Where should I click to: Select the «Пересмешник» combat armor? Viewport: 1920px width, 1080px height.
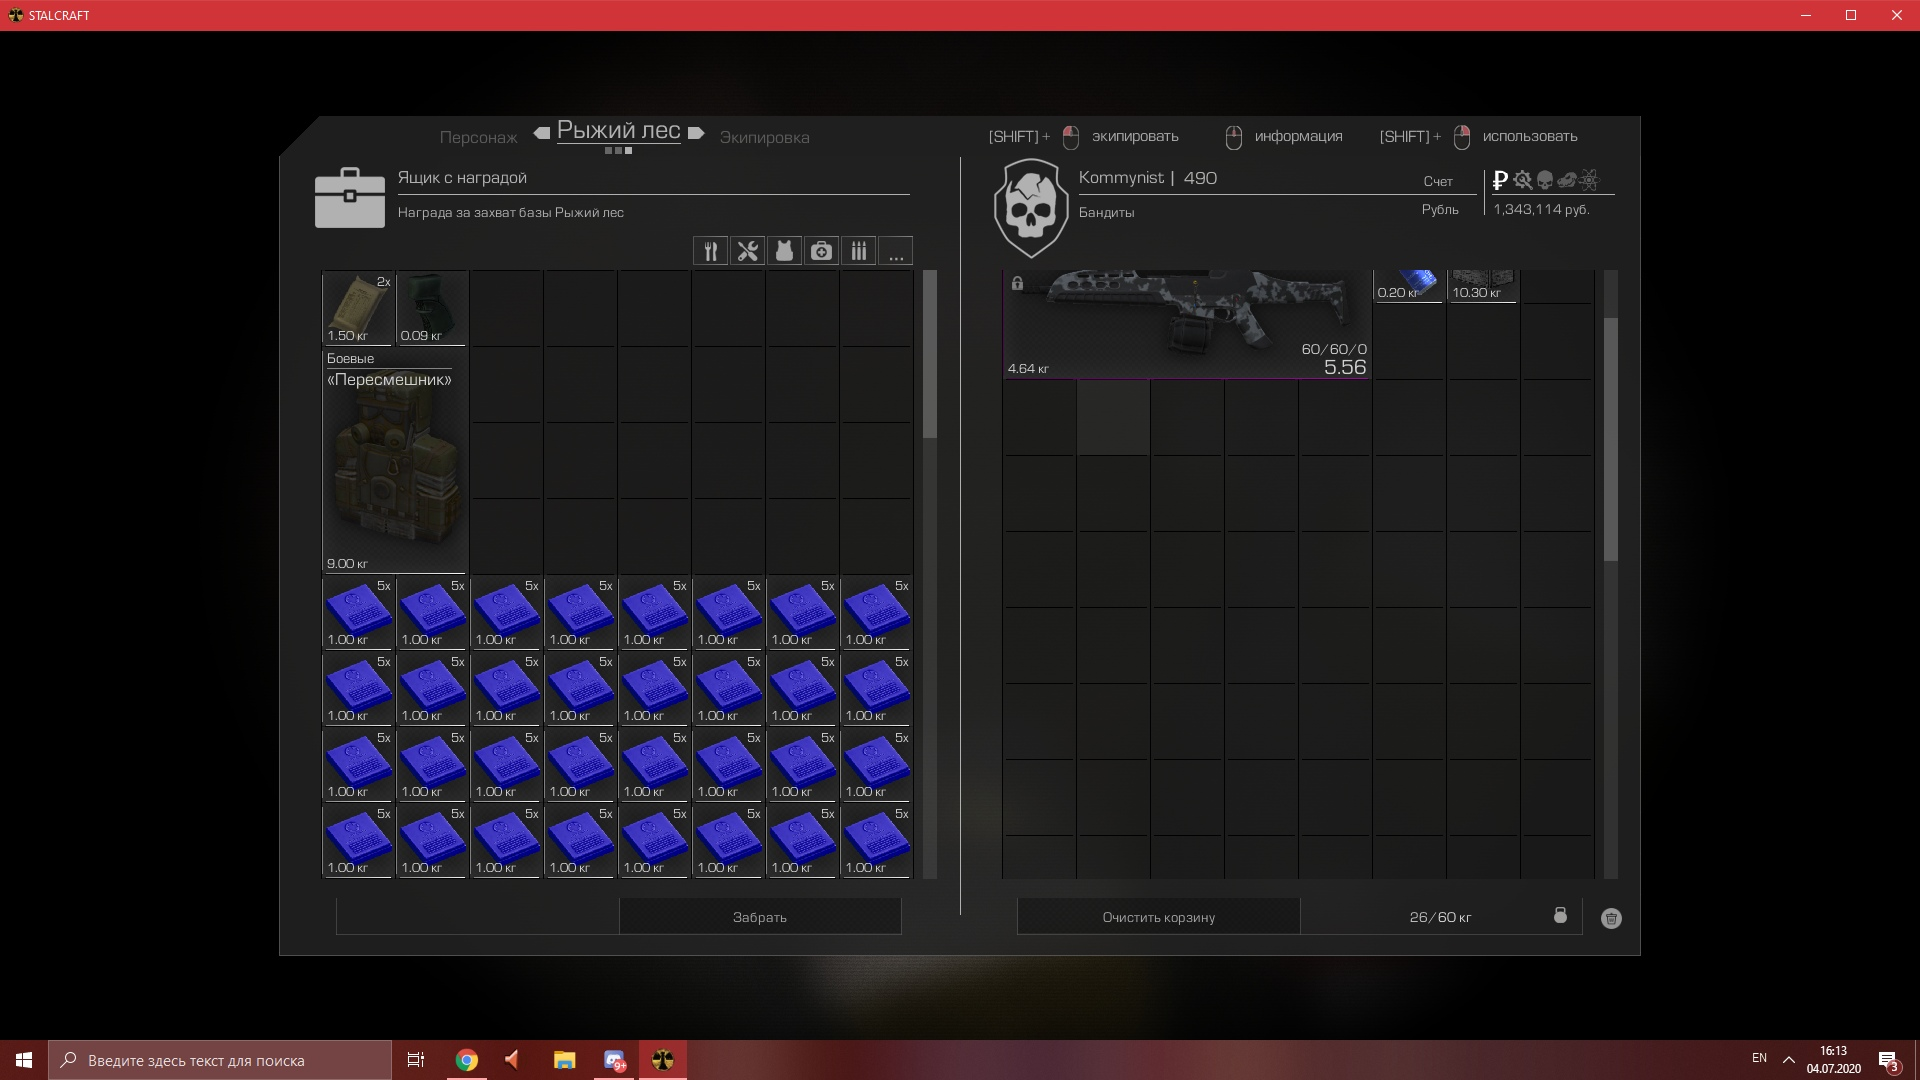[x=395, y=460]
